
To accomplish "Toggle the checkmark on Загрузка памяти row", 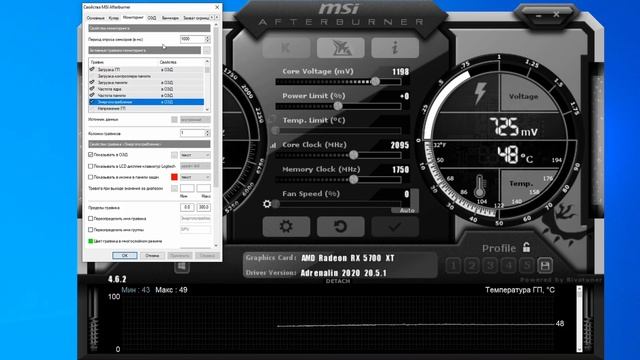I will (x=92, y=82).
